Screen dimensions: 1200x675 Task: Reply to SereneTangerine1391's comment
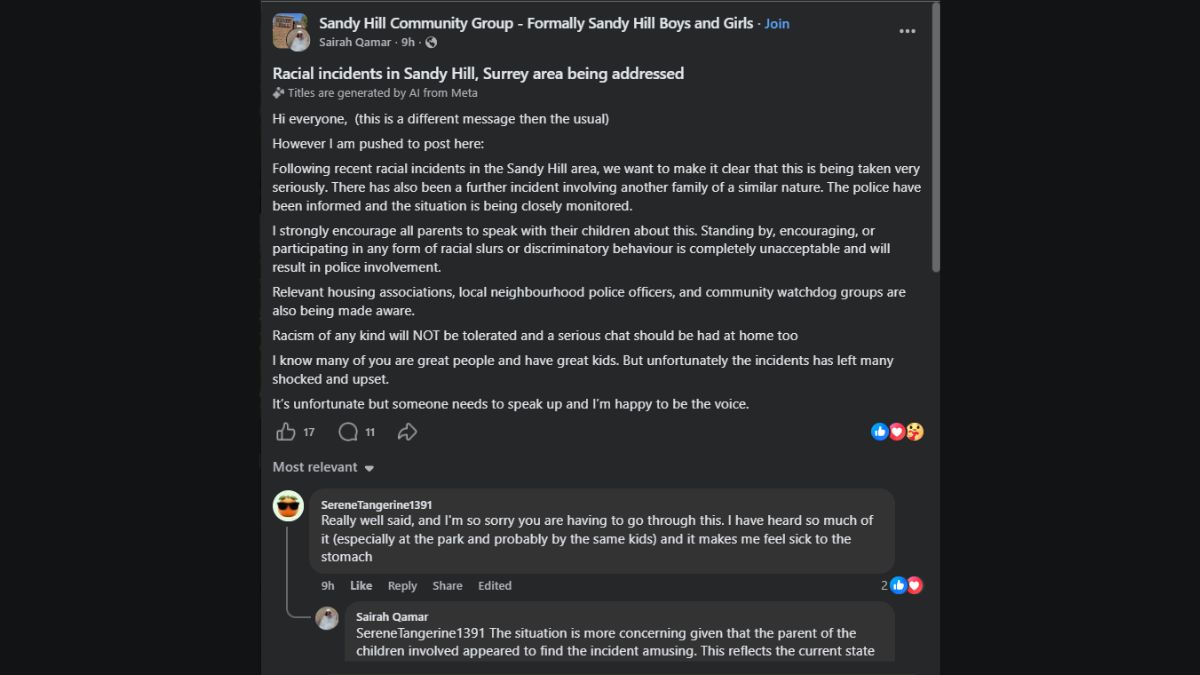click(x=402, y=586)
